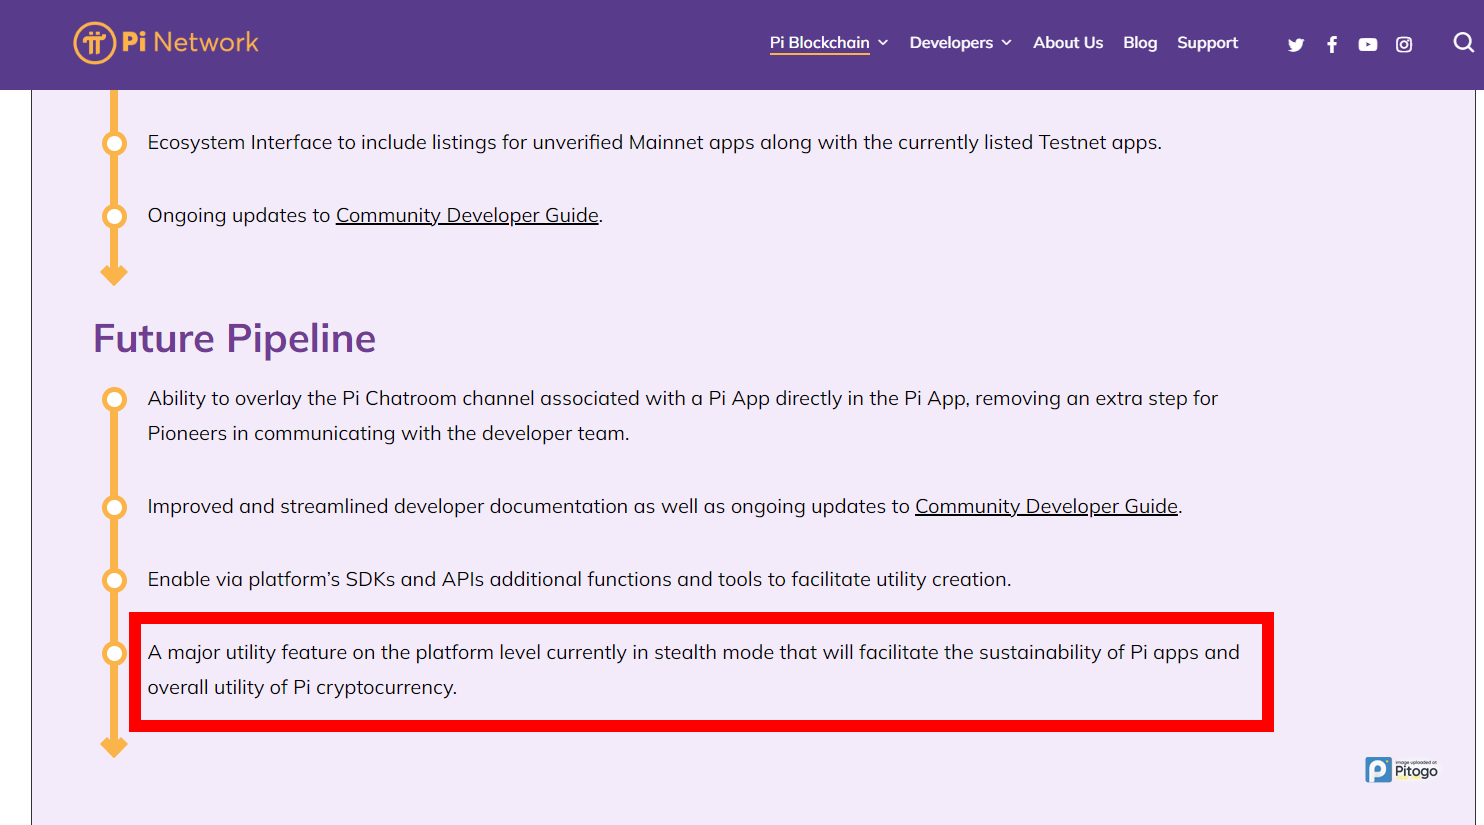The height and width of the screenshot is (825, 1484).
Task: Open Community Developer Guide link under Ongoing updates
Action: [467, 215]
